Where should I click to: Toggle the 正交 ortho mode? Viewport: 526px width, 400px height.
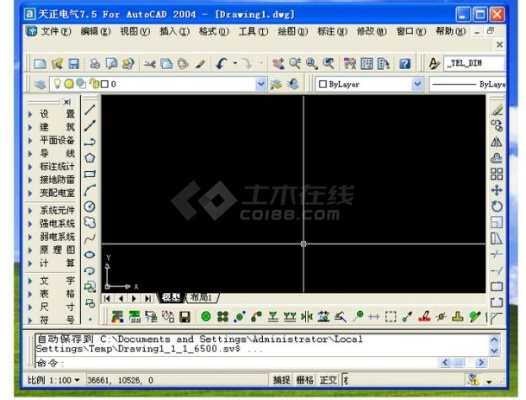(328, 380)
